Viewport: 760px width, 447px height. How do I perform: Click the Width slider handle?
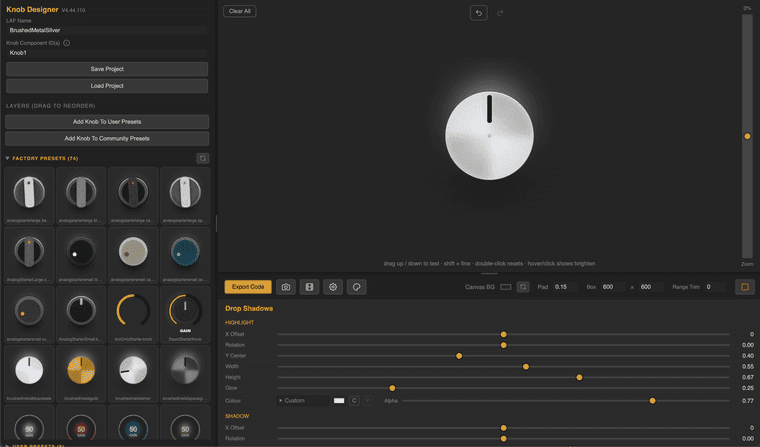point(526,367)
